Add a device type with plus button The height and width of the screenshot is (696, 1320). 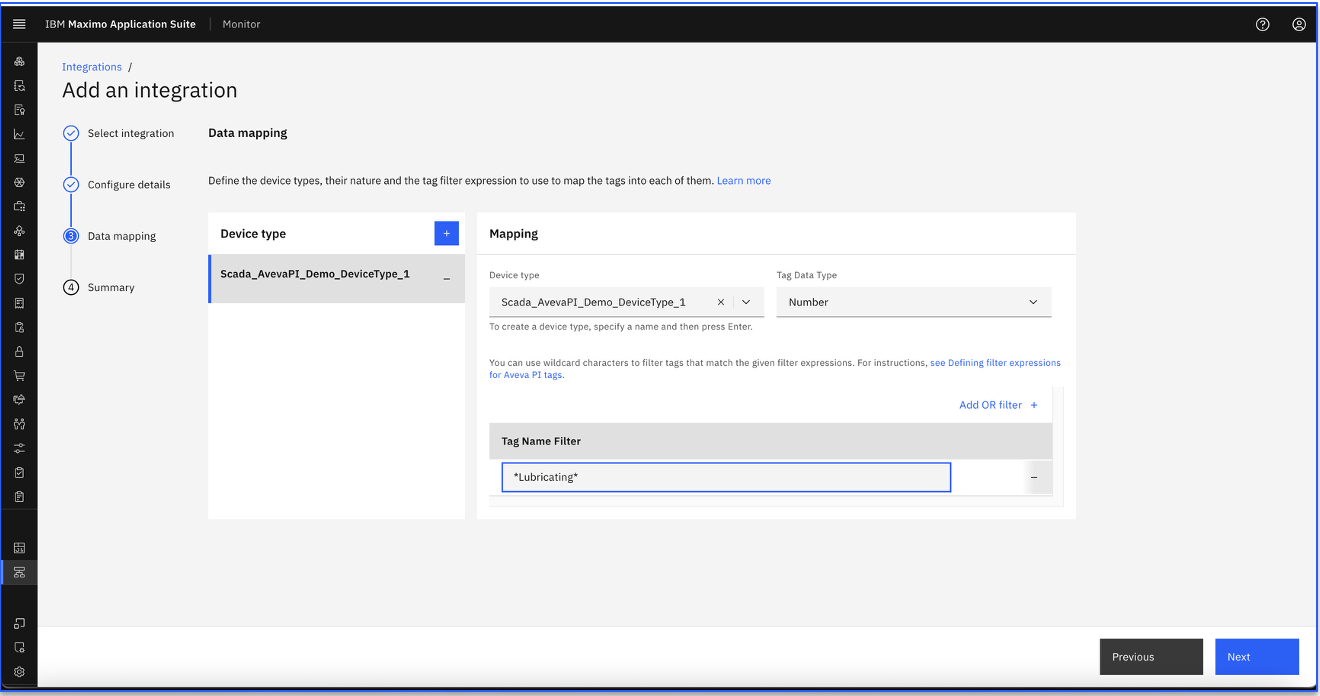click(446, 233)
